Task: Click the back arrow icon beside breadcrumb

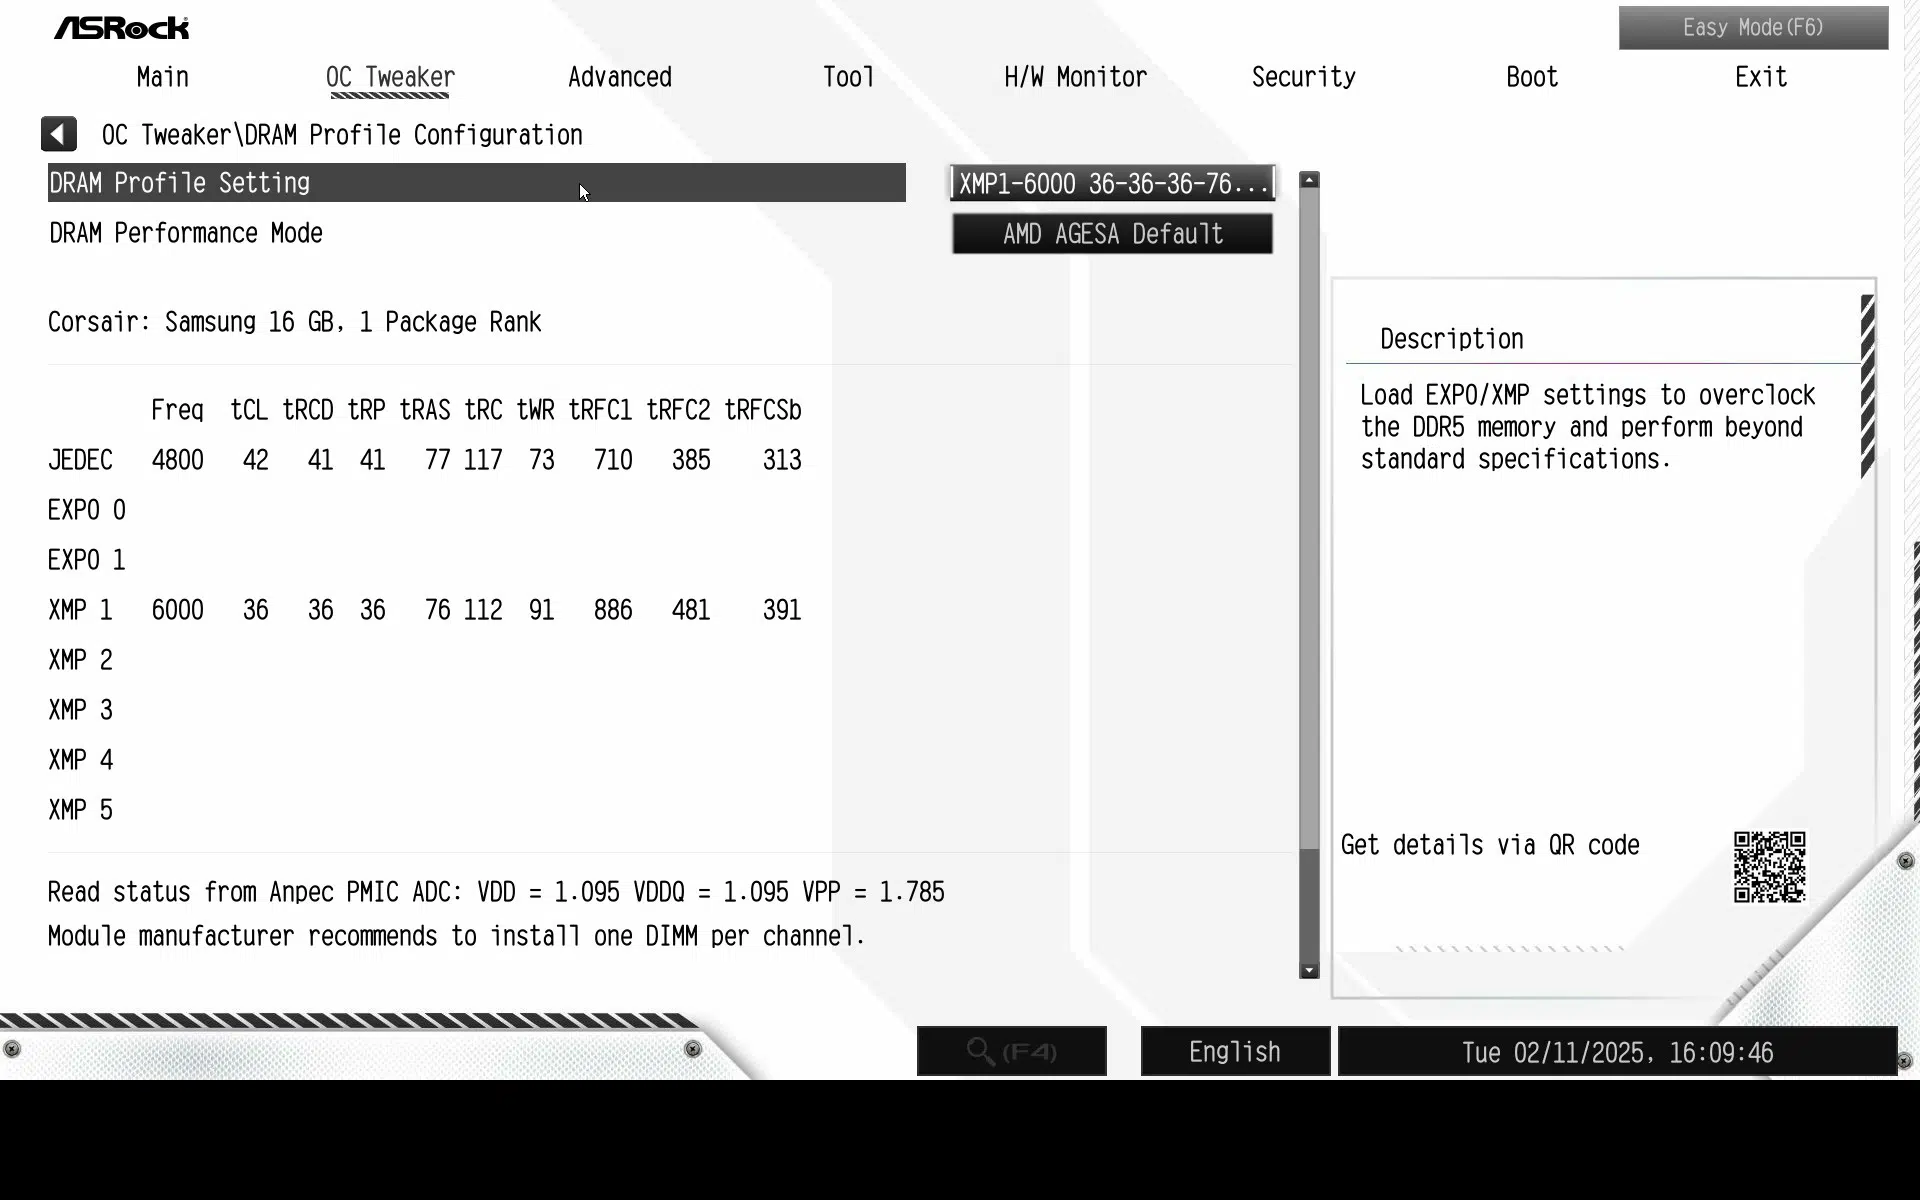Action: click(58, 134)
